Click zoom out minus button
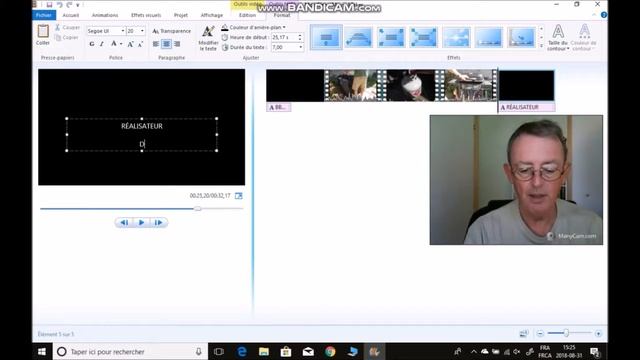 click(x=540, y=333)
